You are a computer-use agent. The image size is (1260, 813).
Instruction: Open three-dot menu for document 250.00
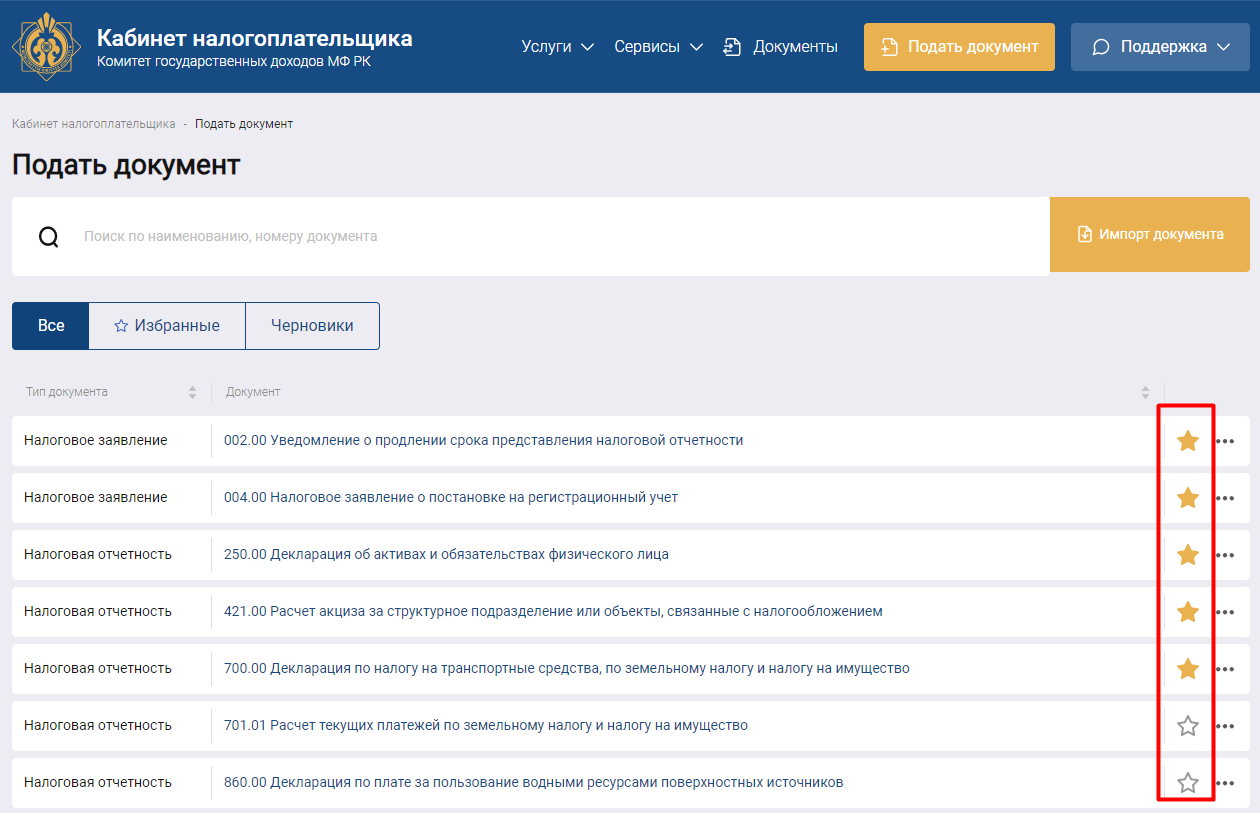1225,555
